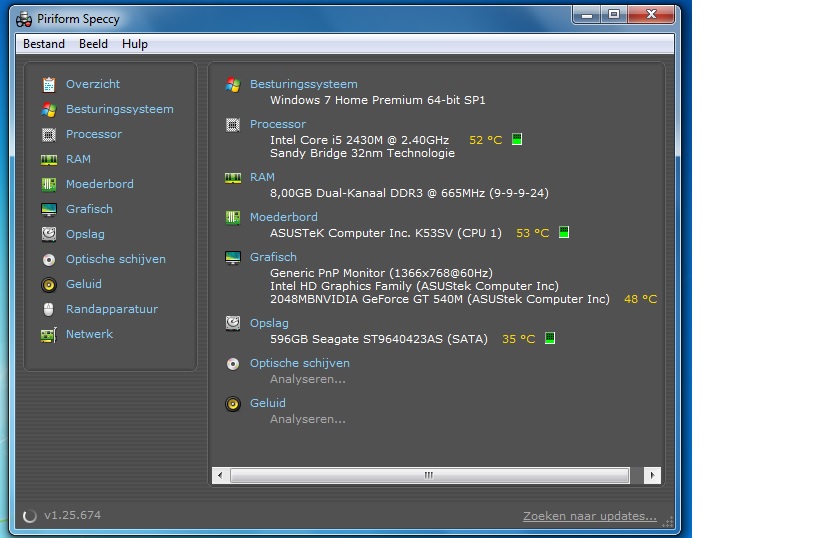Click the right arrow of horizontal scrollbar
The width and height of the screenshot is (819, 538).
(652, 475)
